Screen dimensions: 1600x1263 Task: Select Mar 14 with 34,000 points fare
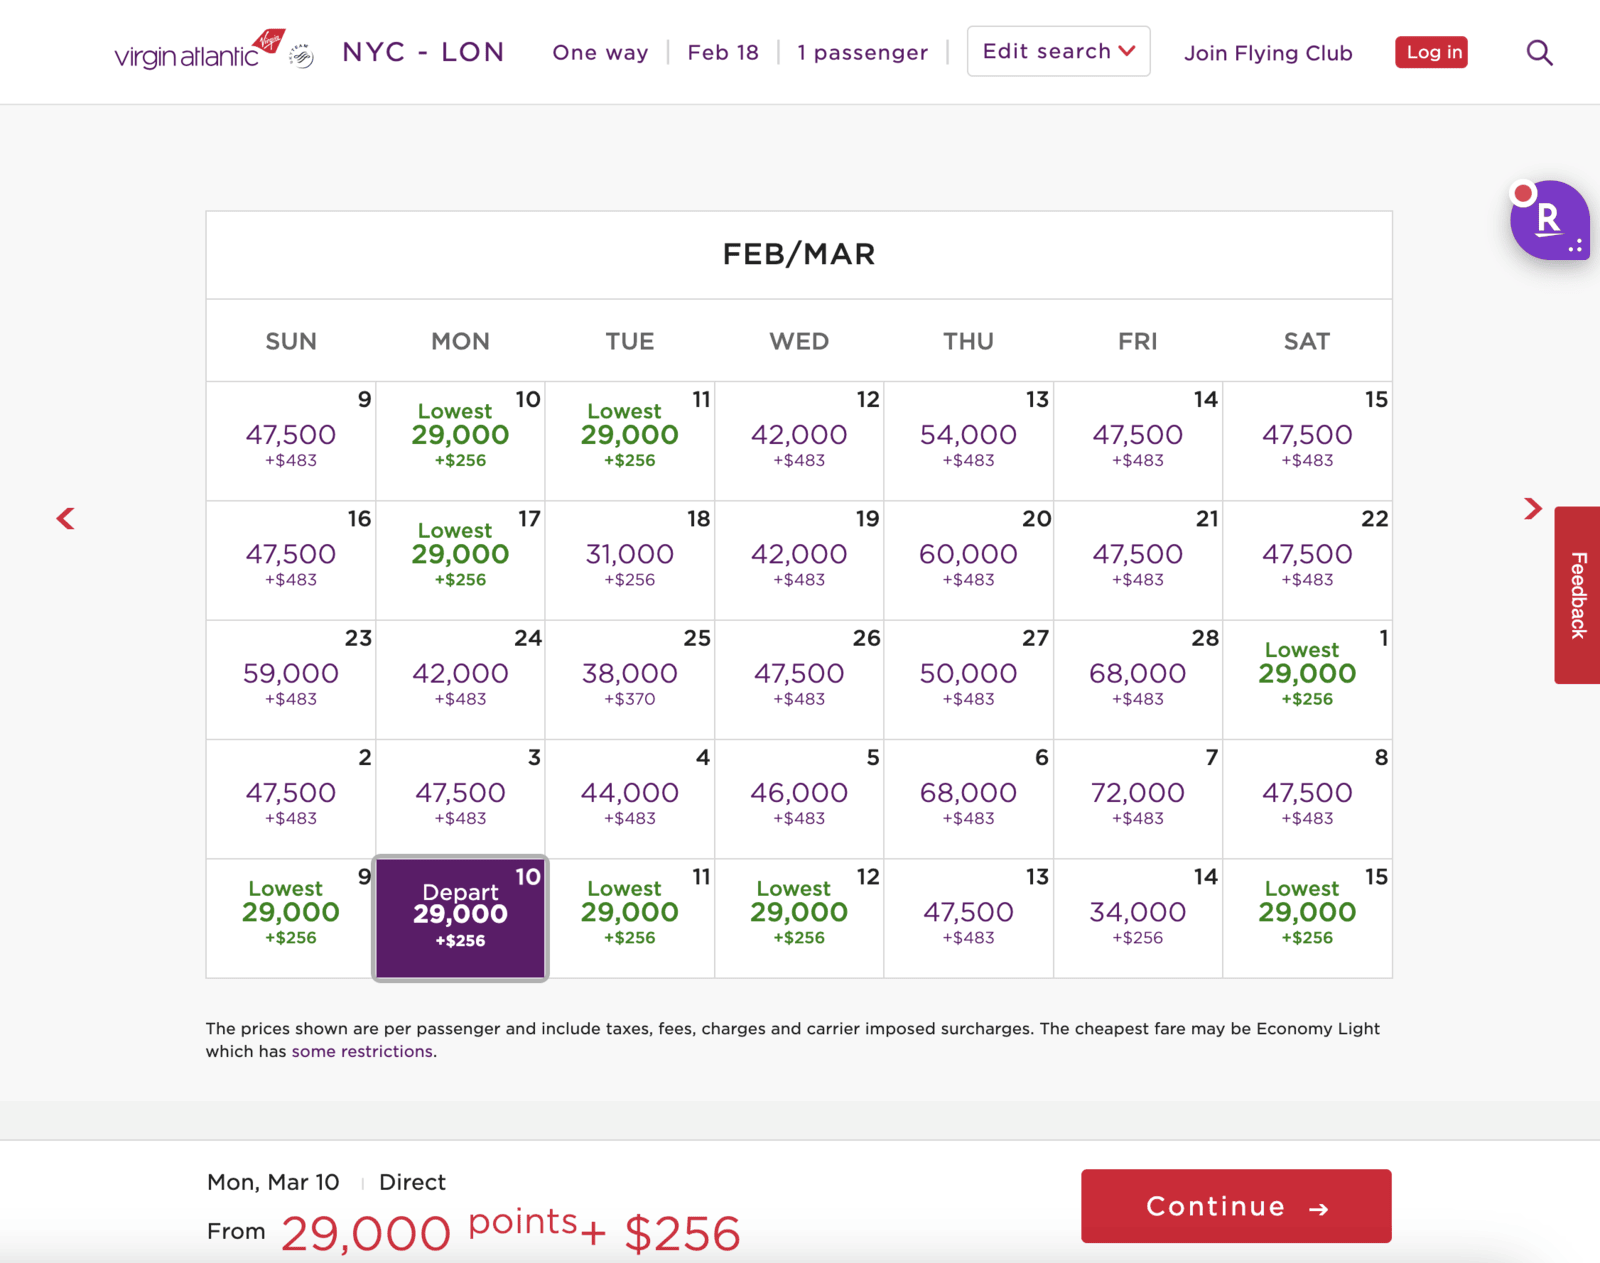click(1137, 917)
